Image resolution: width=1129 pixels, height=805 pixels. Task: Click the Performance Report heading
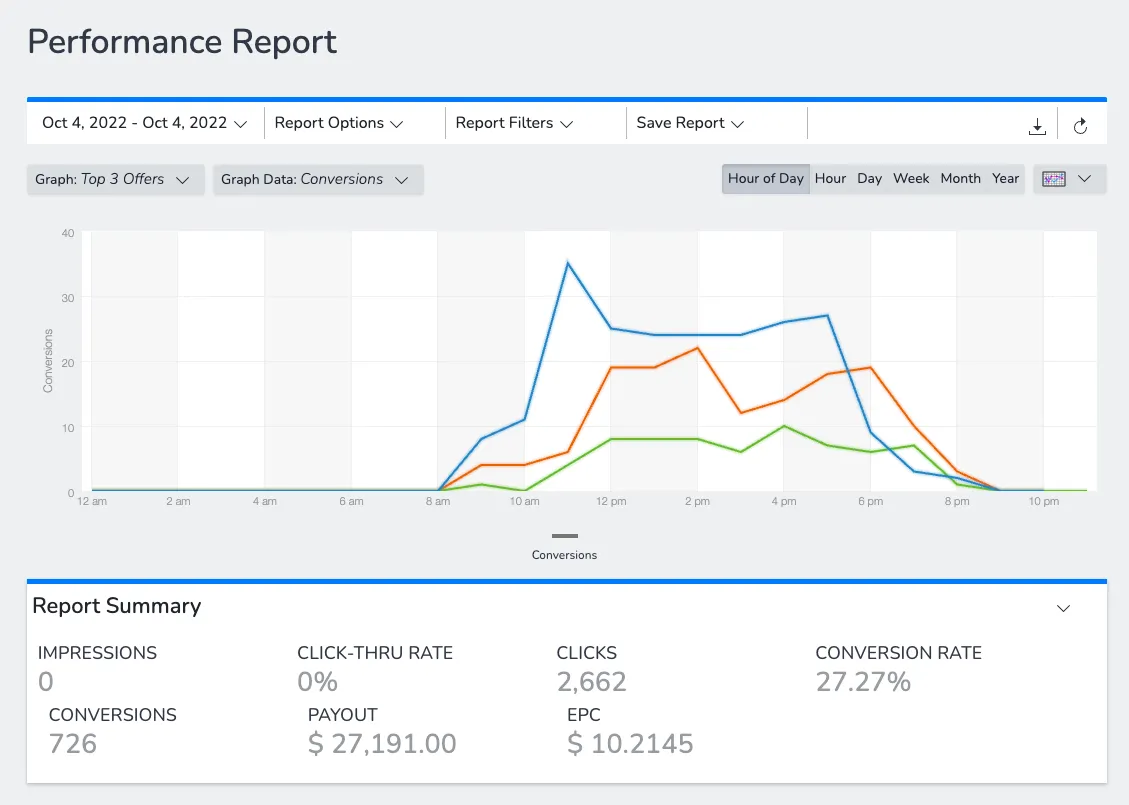(x=182, y=42)
